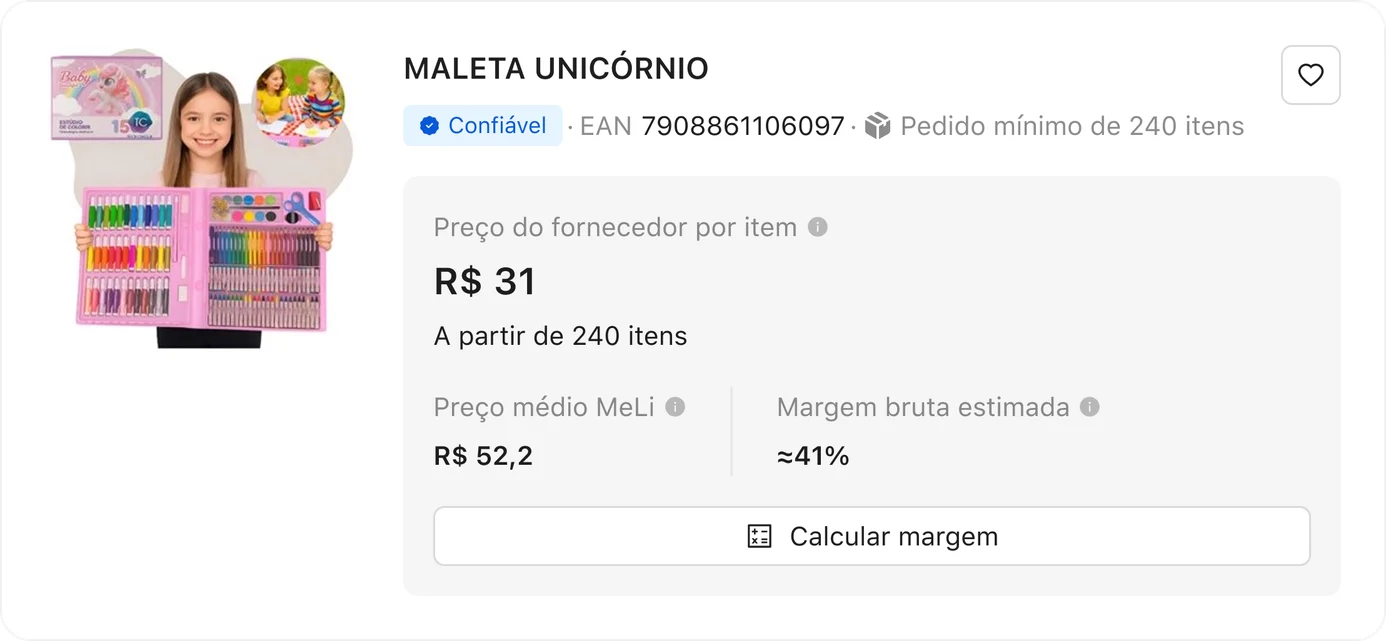Click Pedido mínimo de 240 itens text
This screenshot has width=1386, height=641.
1072,126
